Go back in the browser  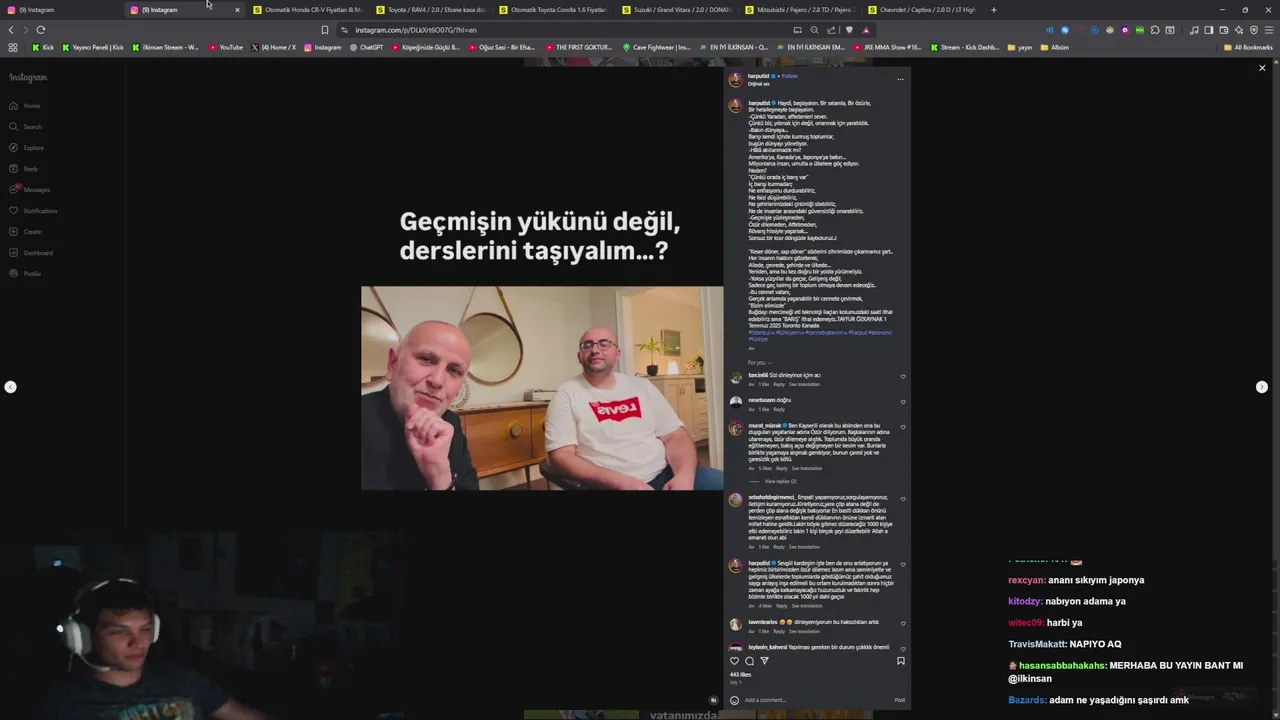[11, 30]
